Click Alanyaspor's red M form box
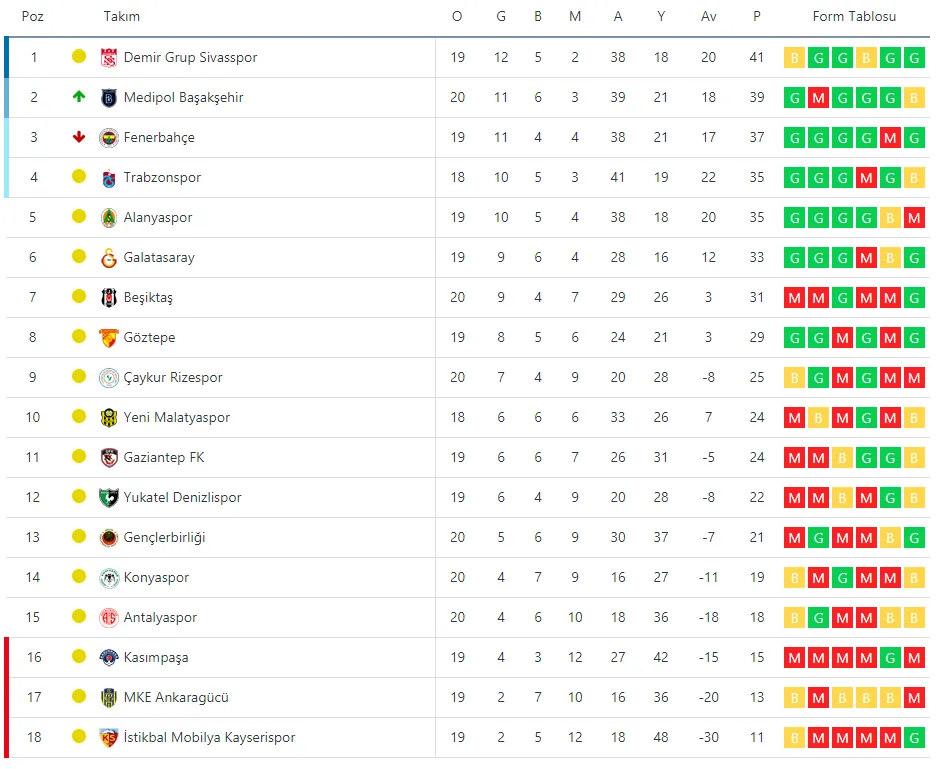The image size is (938, 769). coord(914,218)
